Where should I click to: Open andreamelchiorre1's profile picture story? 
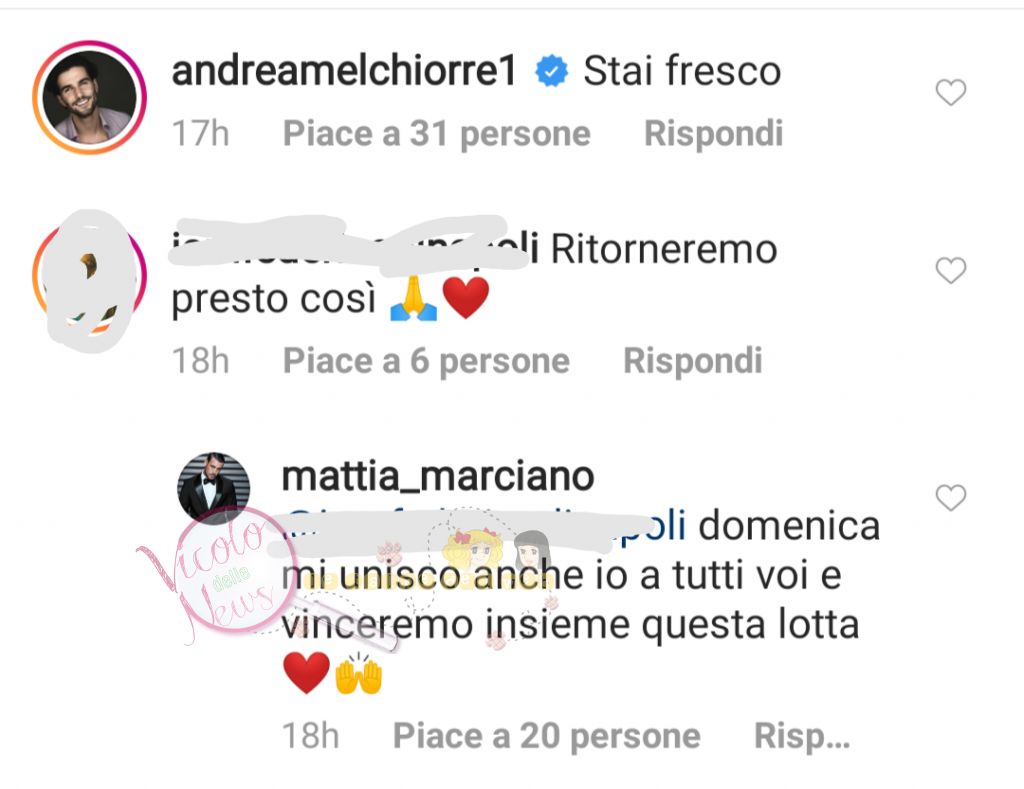89,97
